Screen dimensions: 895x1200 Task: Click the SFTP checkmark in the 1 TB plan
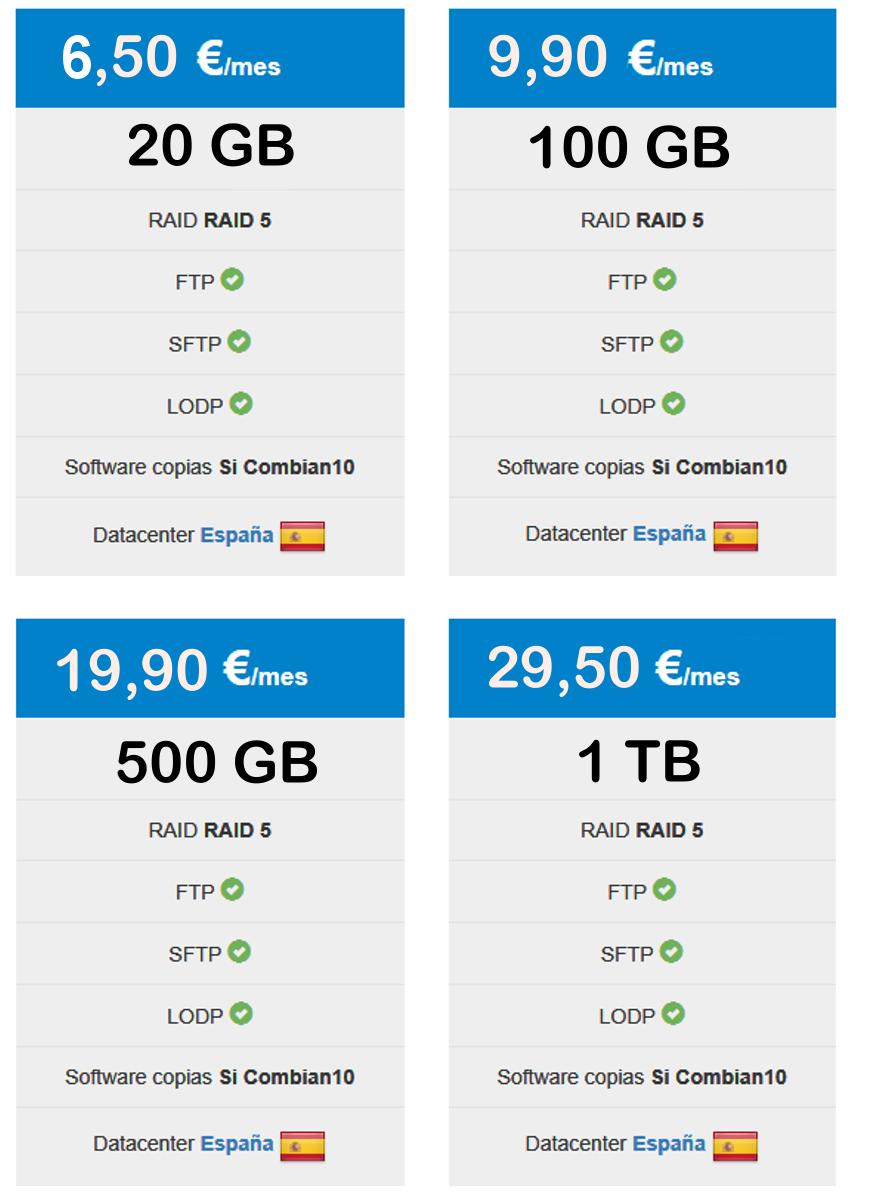[x=672, y=952]
